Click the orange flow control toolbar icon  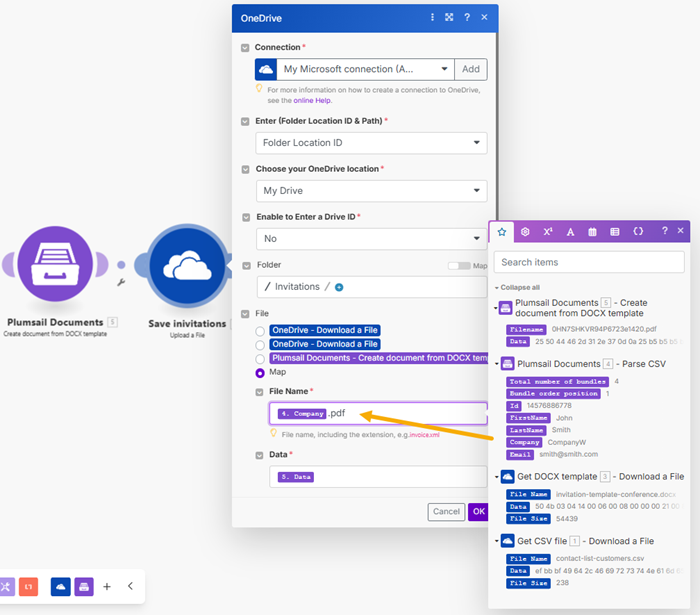29,586
